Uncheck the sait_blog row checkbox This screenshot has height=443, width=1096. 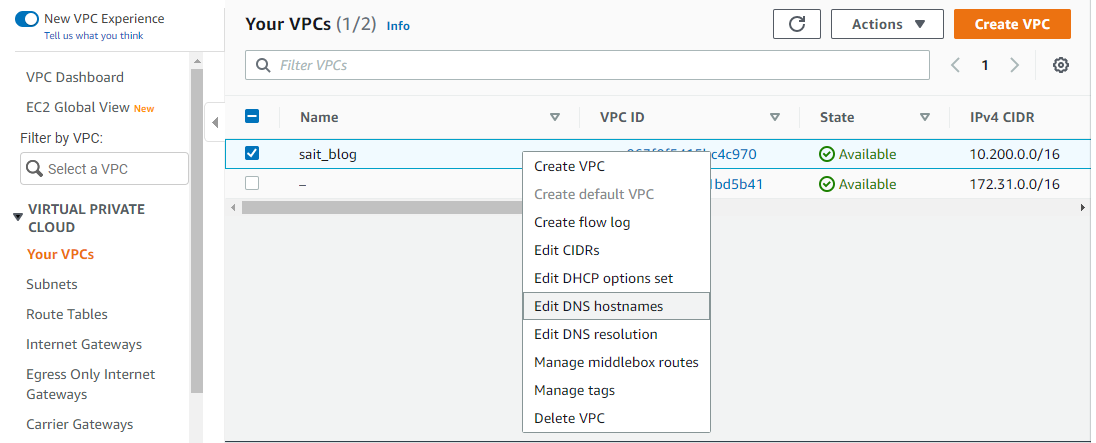pyautogui.click(x=252, y=153)
